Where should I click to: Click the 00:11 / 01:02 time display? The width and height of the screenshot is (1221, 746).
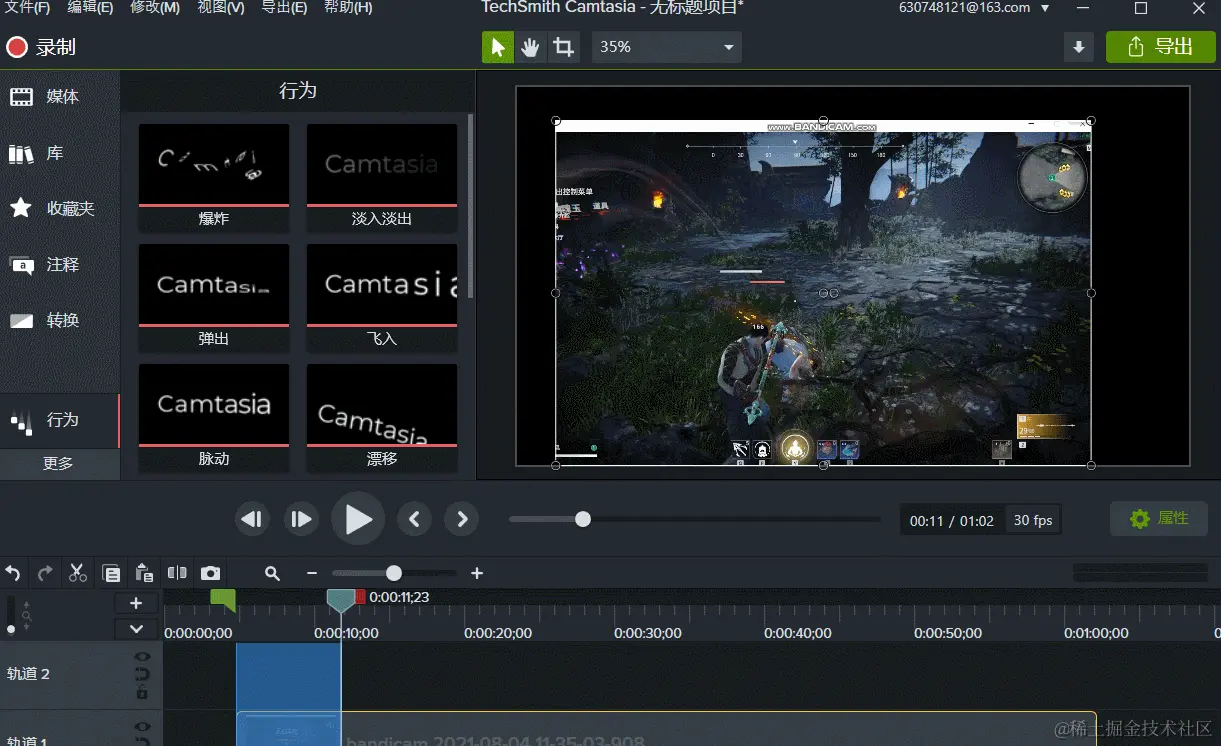952,520
